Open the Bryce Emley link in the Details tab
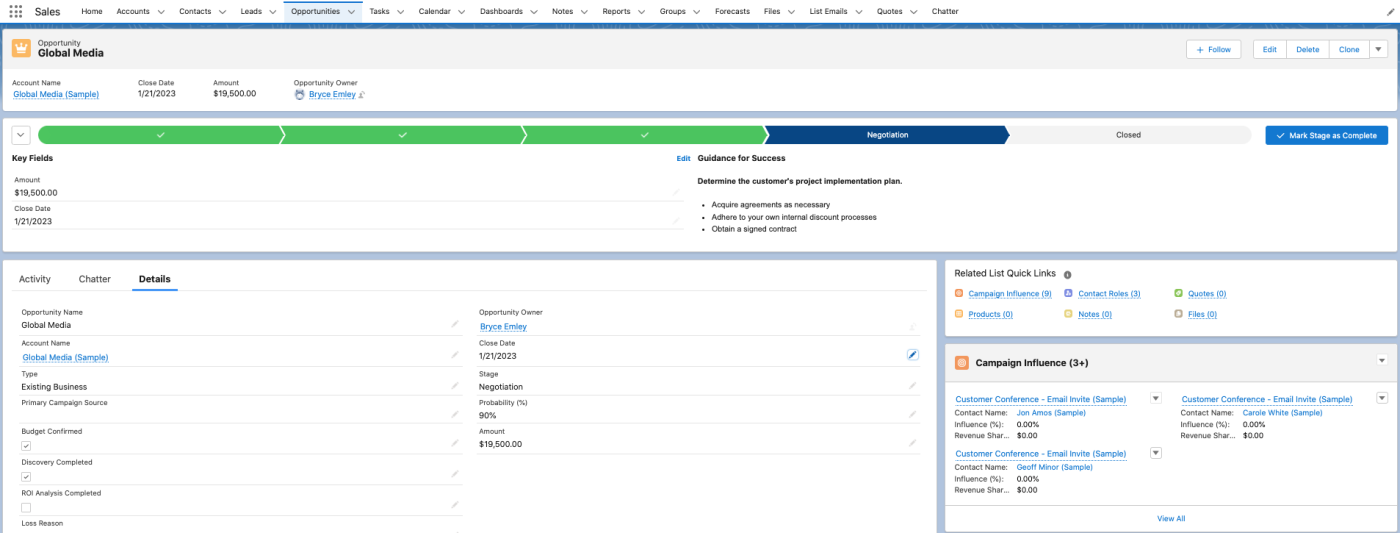 pyautogui.click(x=503, y=326)
